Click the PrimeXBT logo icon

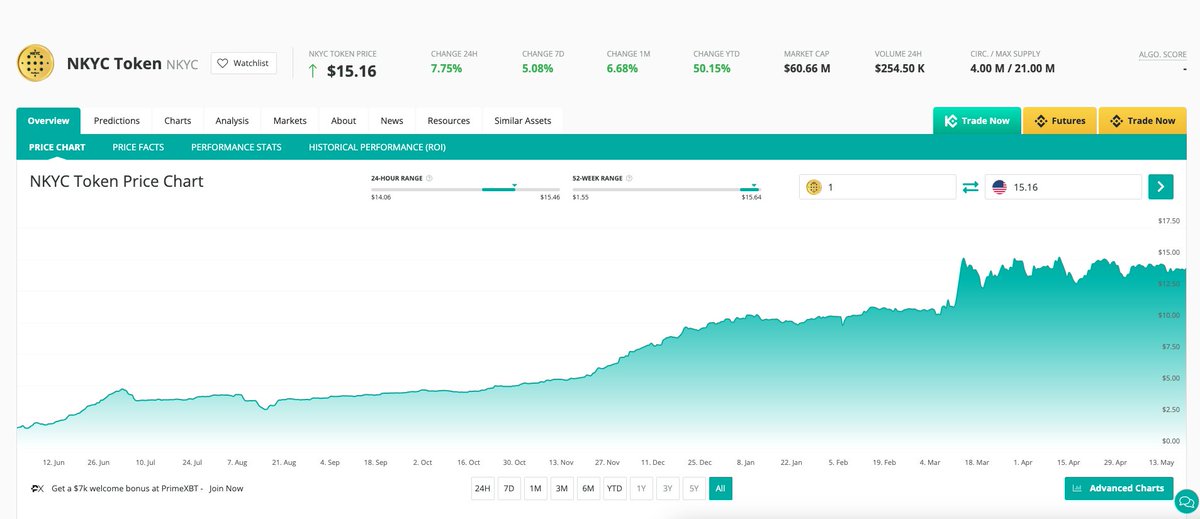[36, 488]
